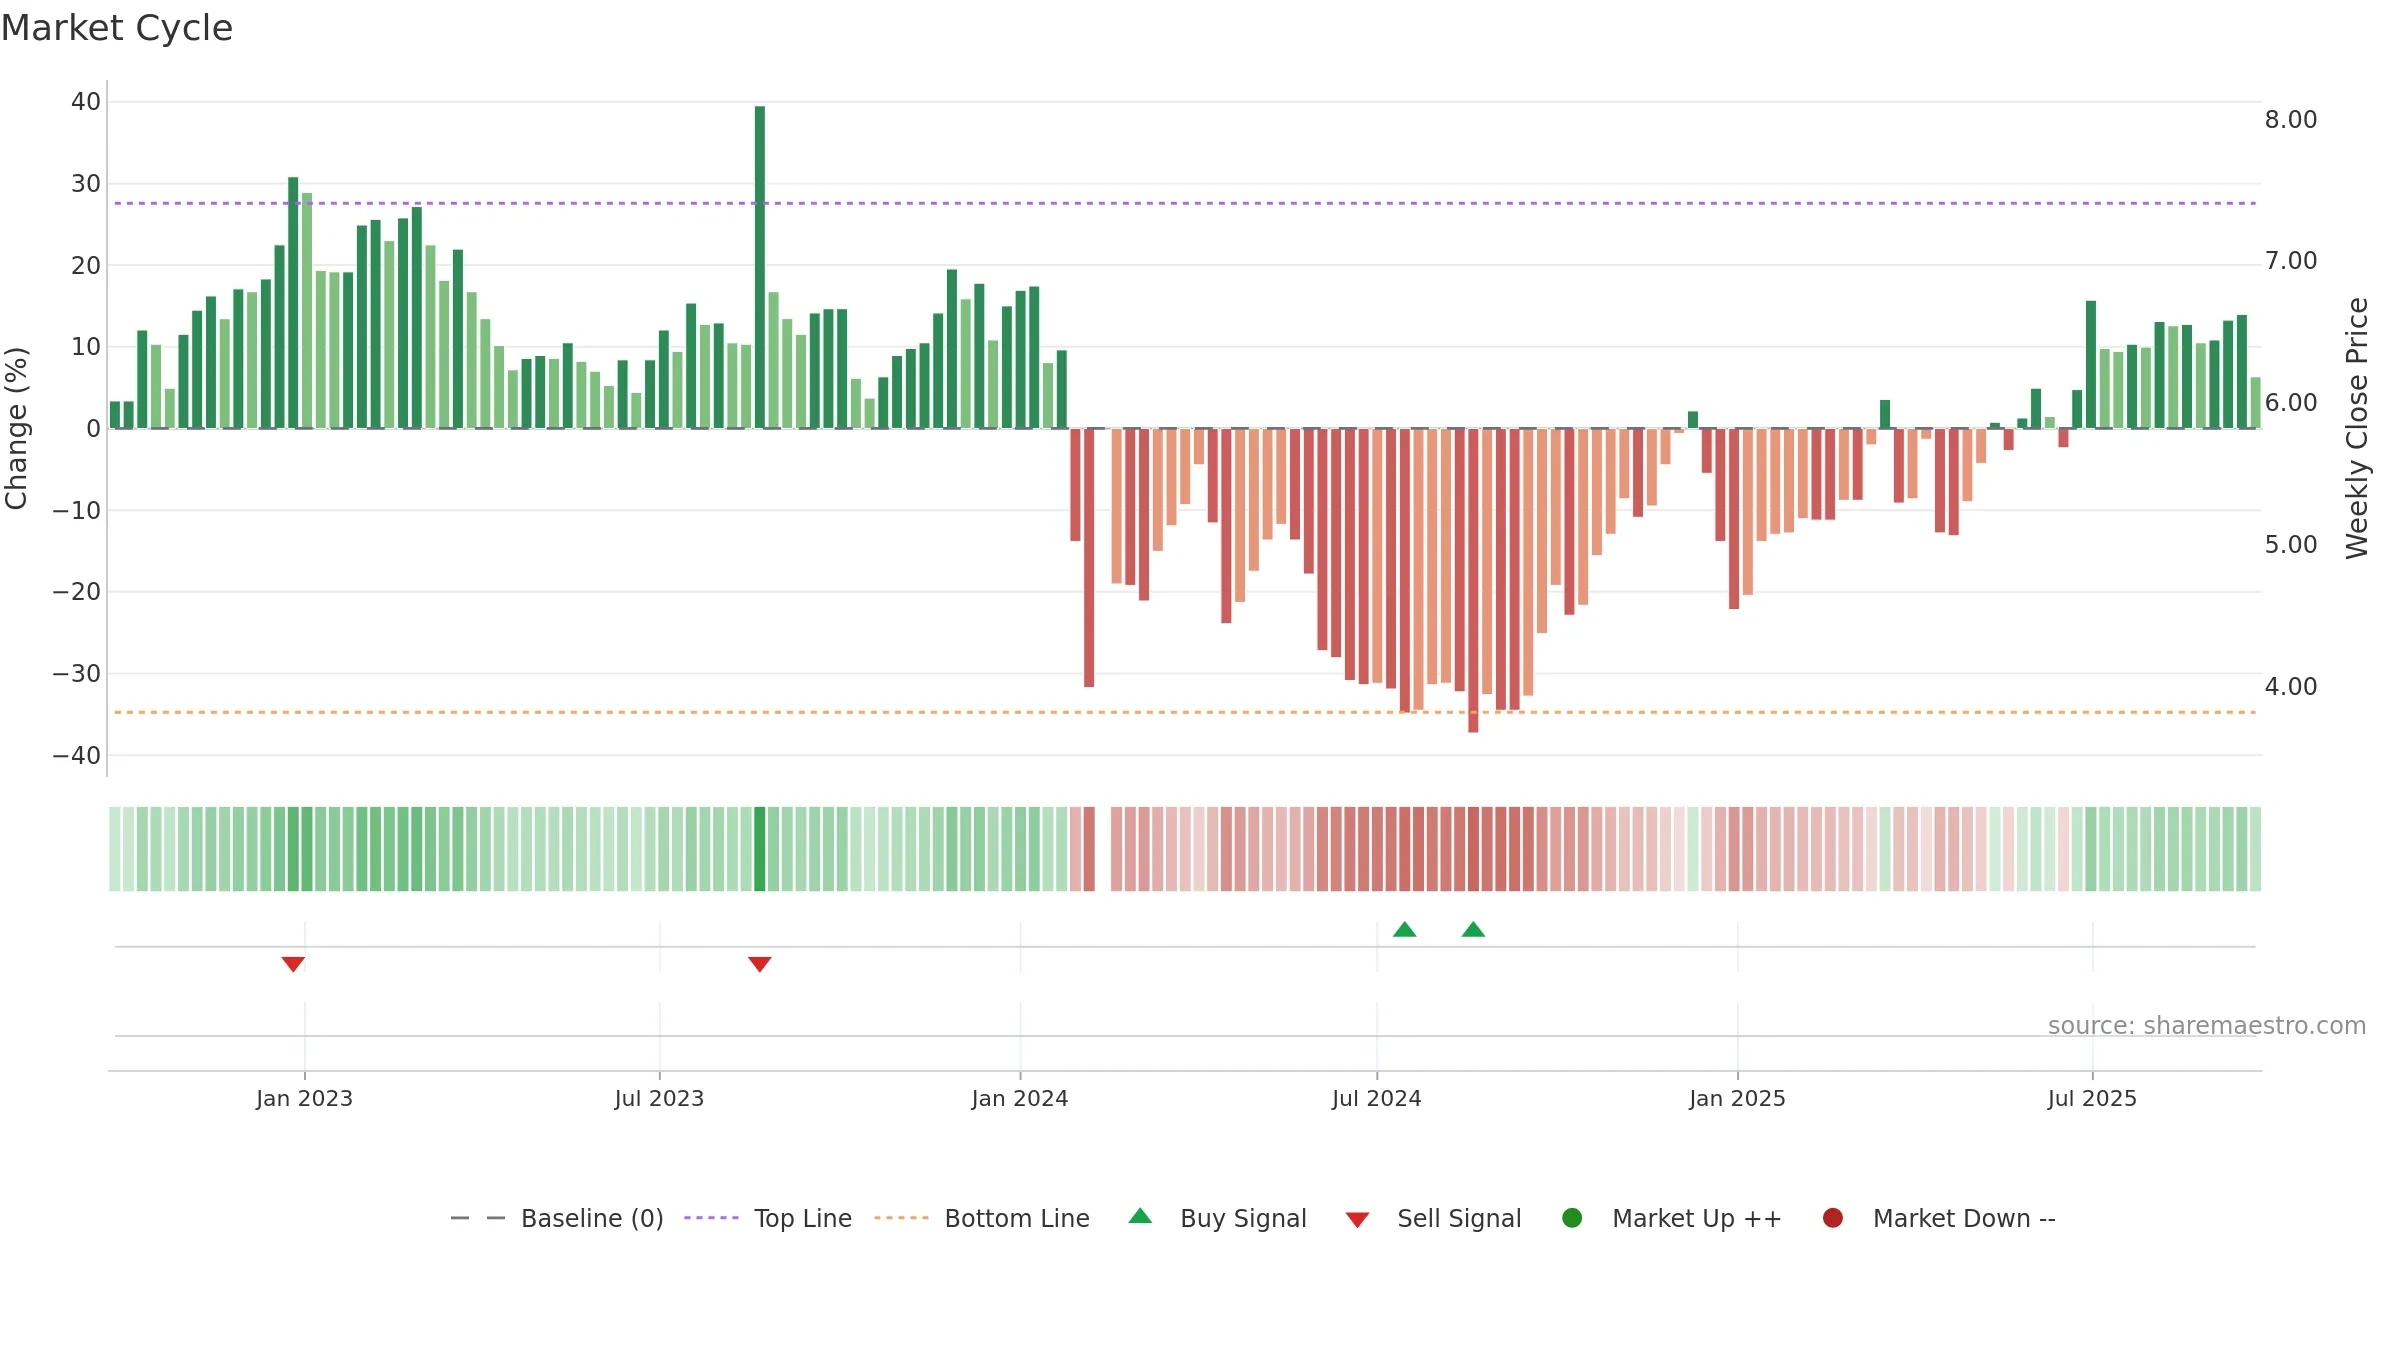The height and width of the screenshot is (1350, 2400).
Task: Click the Sell Signal red triangle legend icon
Action: pyautogui.click(x=1357, y=1220)
